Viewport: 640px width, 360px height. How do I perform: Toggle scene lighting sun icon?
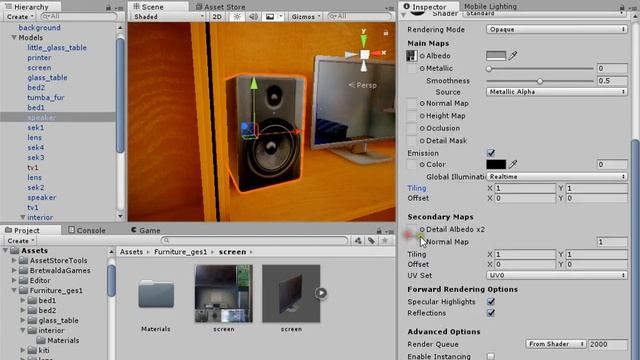tap(237, 16)
